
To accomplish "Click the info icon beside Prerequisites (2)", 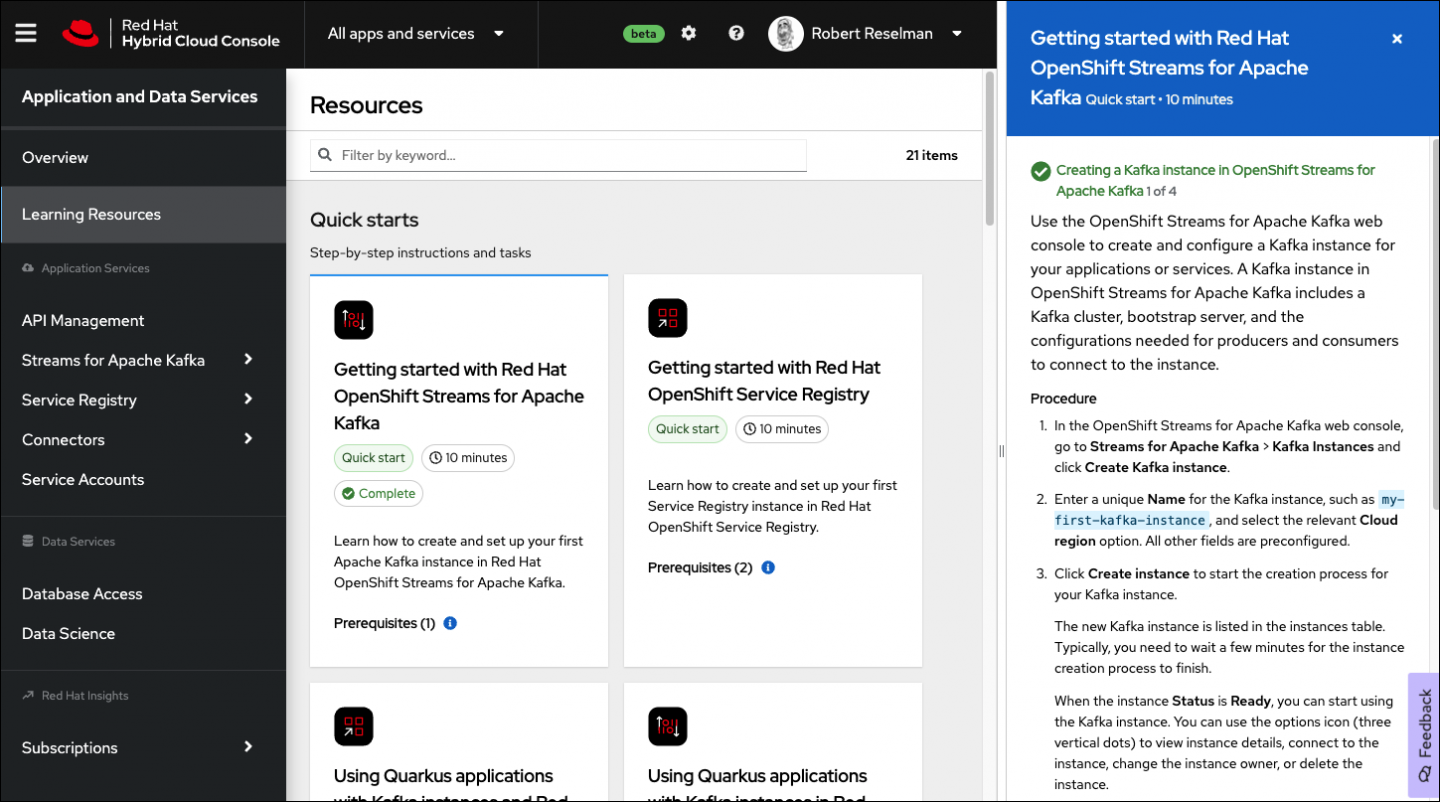I will 768,567.
